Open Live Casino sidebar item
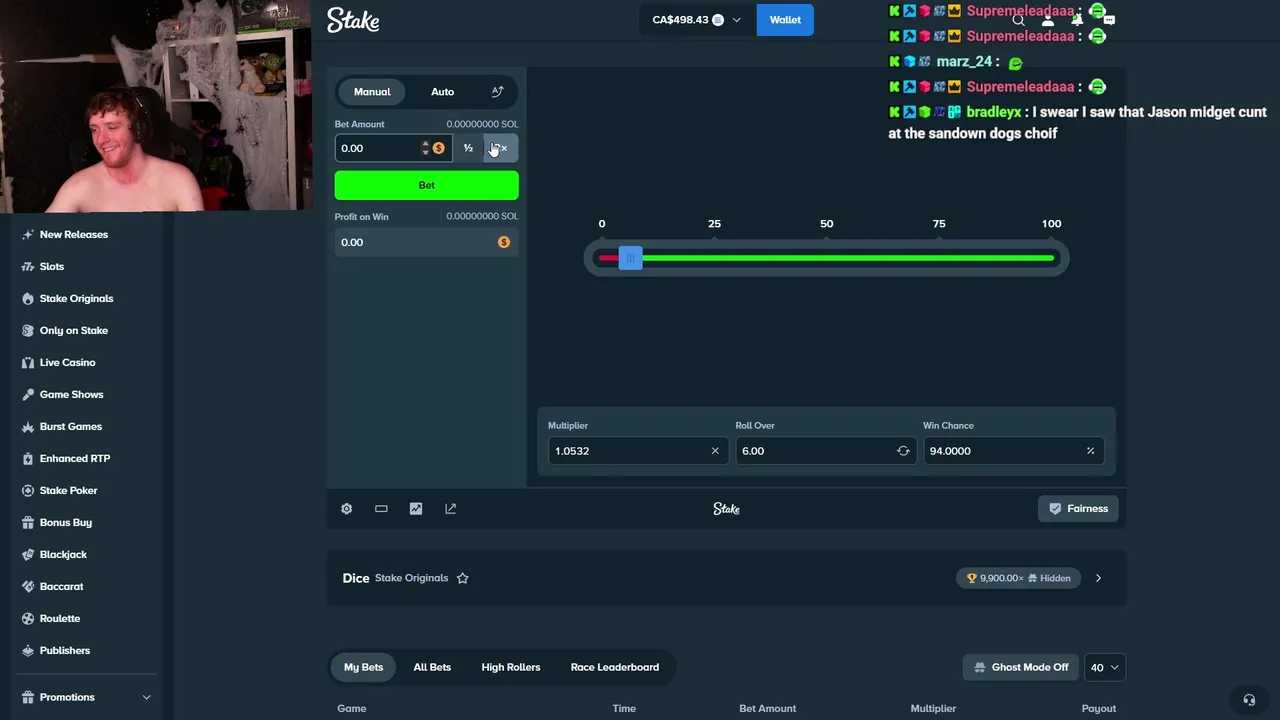Screen dimensions: 1280x720 point(67,362)
